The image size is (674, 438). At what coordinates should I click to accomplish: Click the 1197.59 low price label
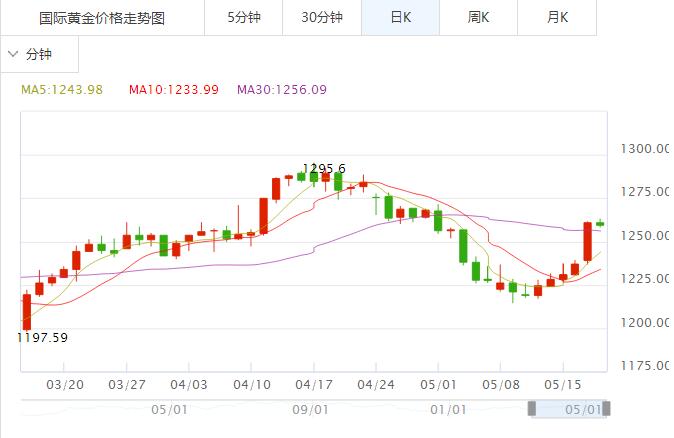click(x=42, y=337)
